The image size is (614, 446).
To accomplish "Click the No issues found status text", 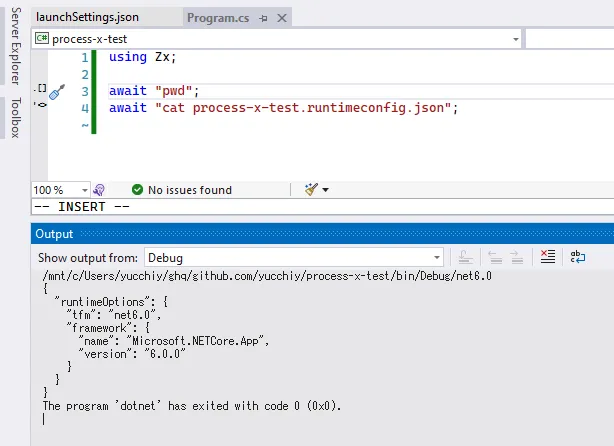I will pyautogui.click(x=189, y=189).
